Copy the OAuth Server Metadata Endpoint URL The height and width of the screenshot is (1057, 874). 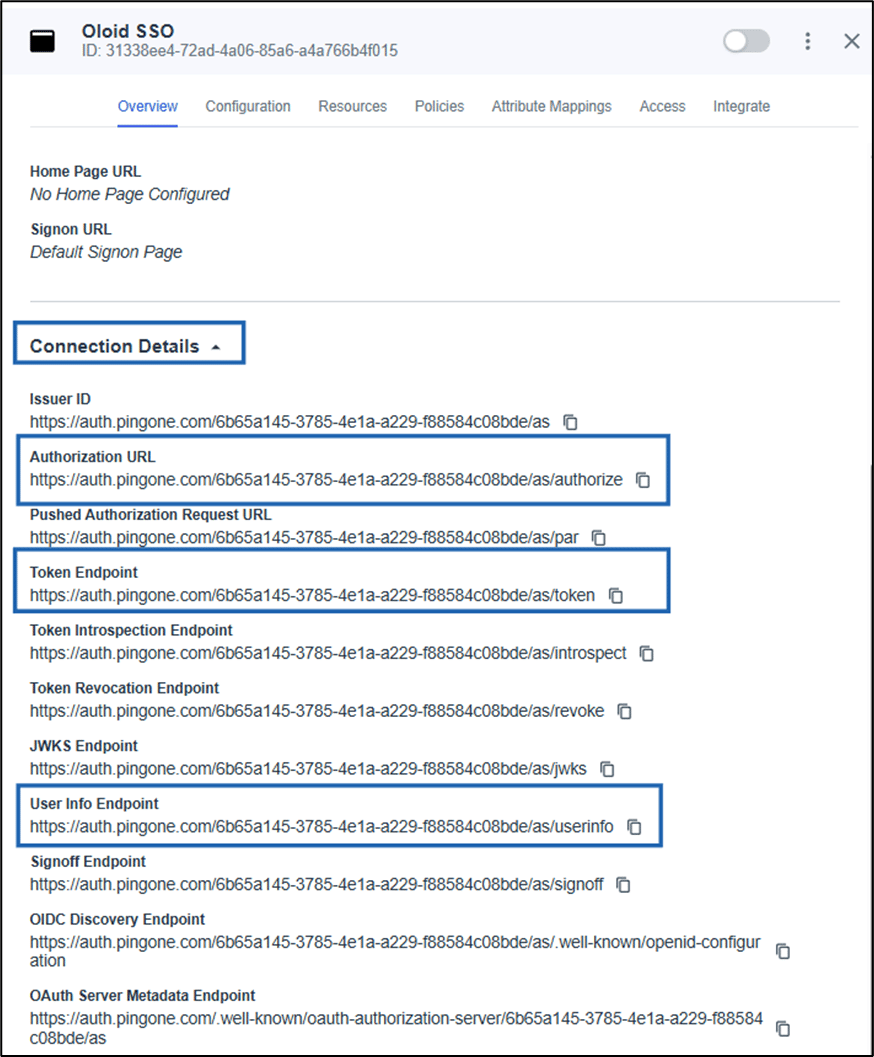[783, 1029]
